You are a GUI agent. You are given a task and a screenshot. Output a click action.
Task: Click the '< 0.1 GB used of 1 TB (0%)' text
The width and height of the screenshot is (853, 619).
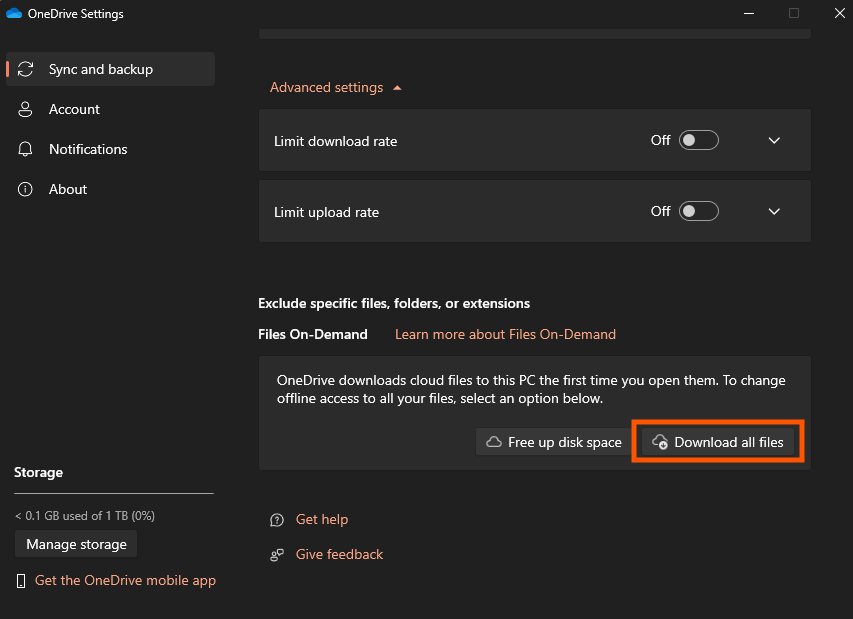[85, 516]
